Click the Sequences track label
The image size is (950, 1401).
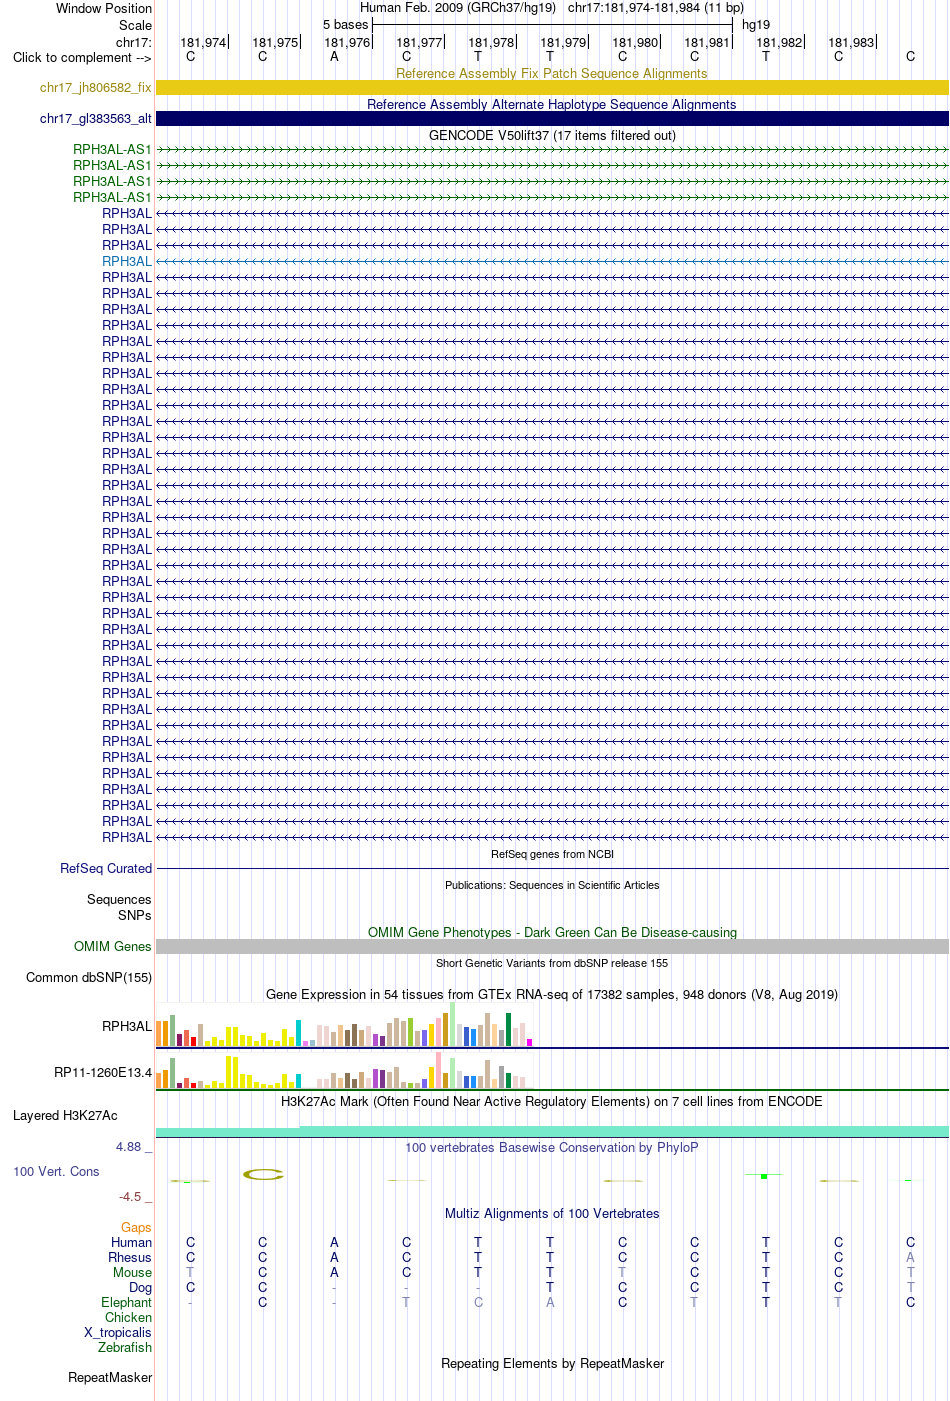pyautogui.click(x=119, y=900)
